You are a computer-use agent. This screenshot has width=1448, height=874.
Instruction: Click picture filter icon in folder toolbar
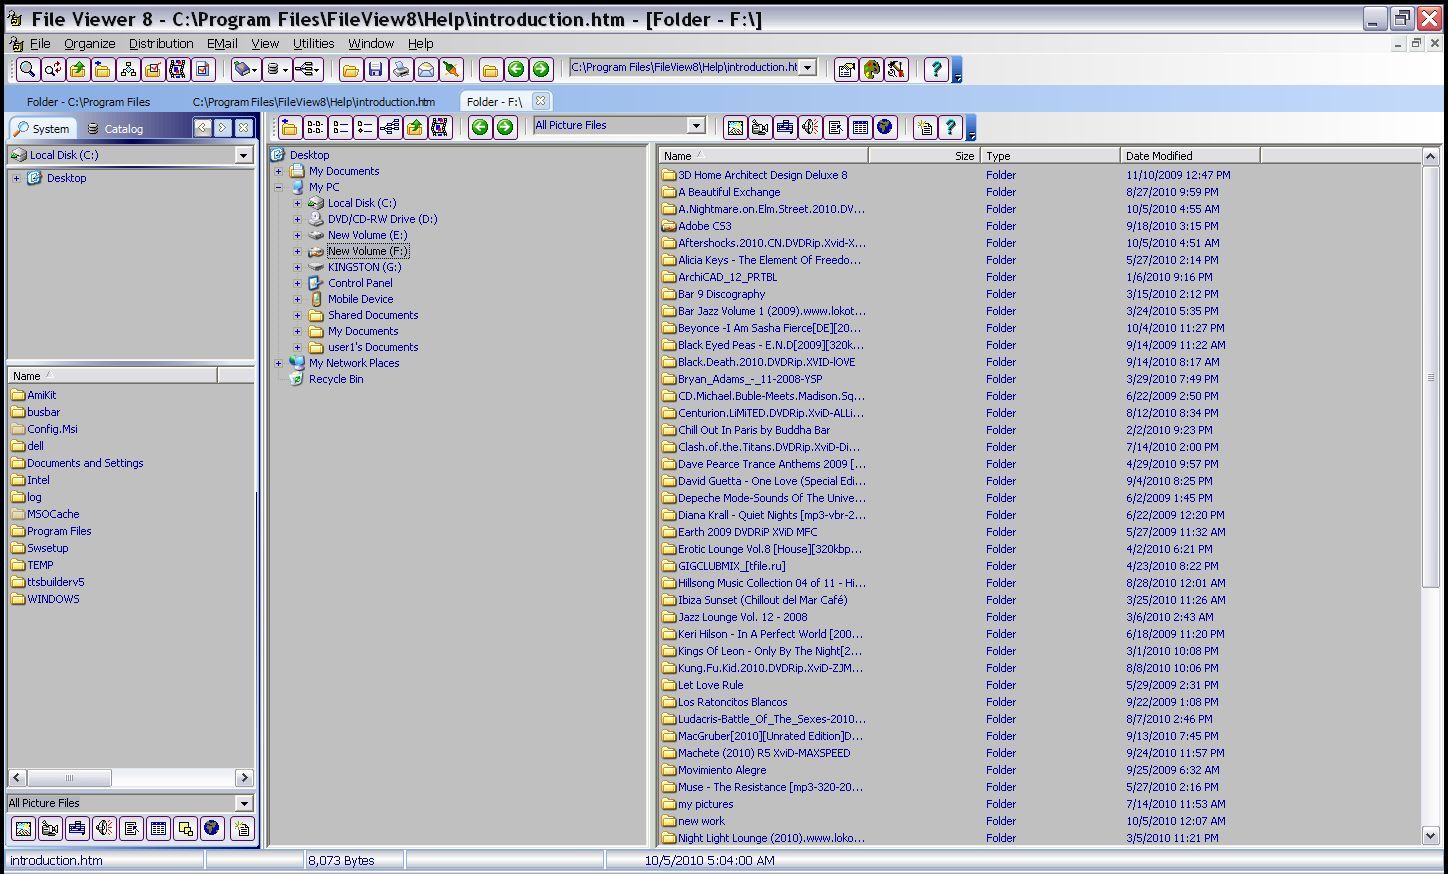point(735,127)
